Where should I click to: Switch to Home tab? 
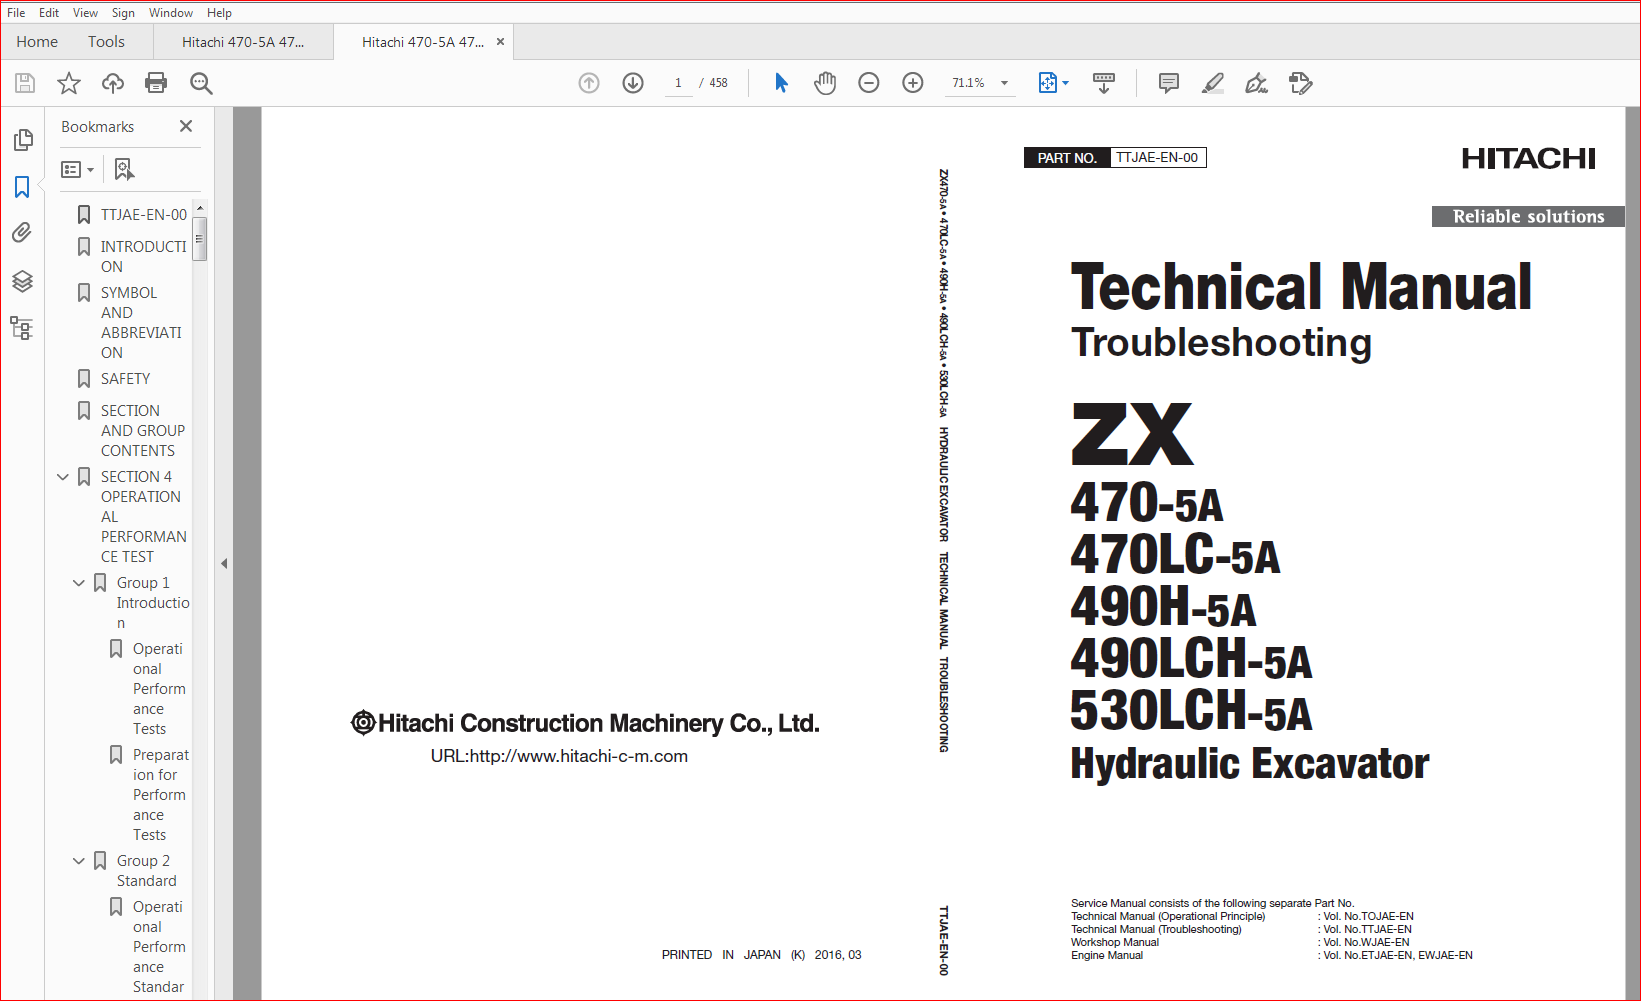(37, 42)
